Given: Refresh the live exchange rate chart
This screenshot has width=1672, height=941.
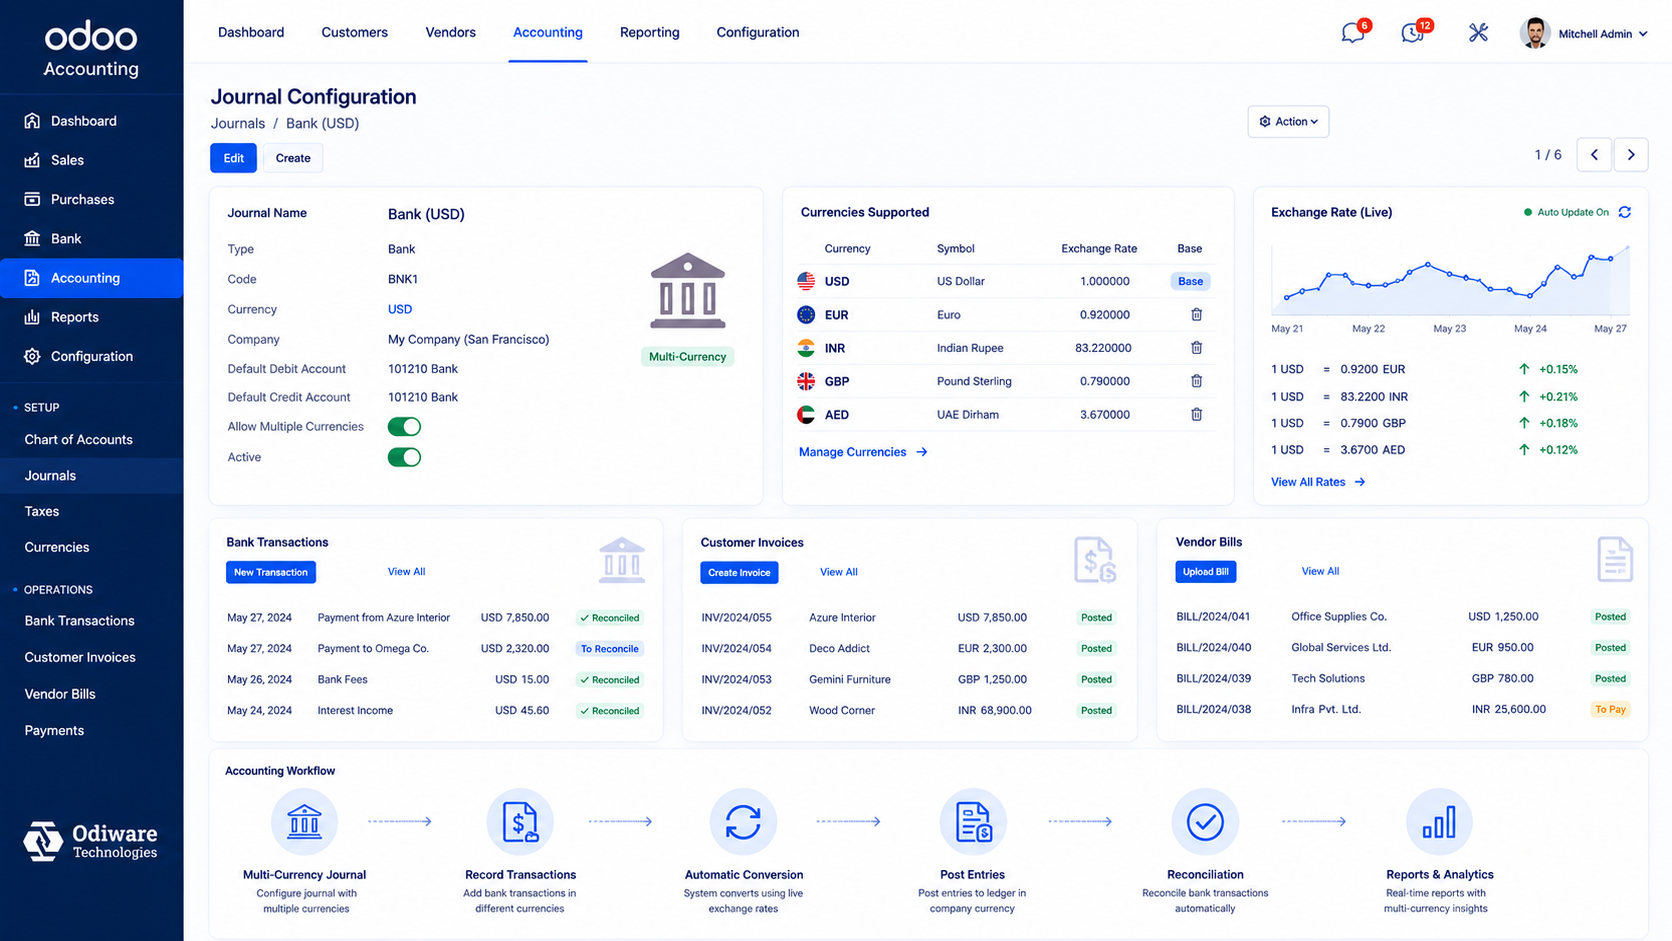Looking at the screenshot, I should coord(1625,212).
